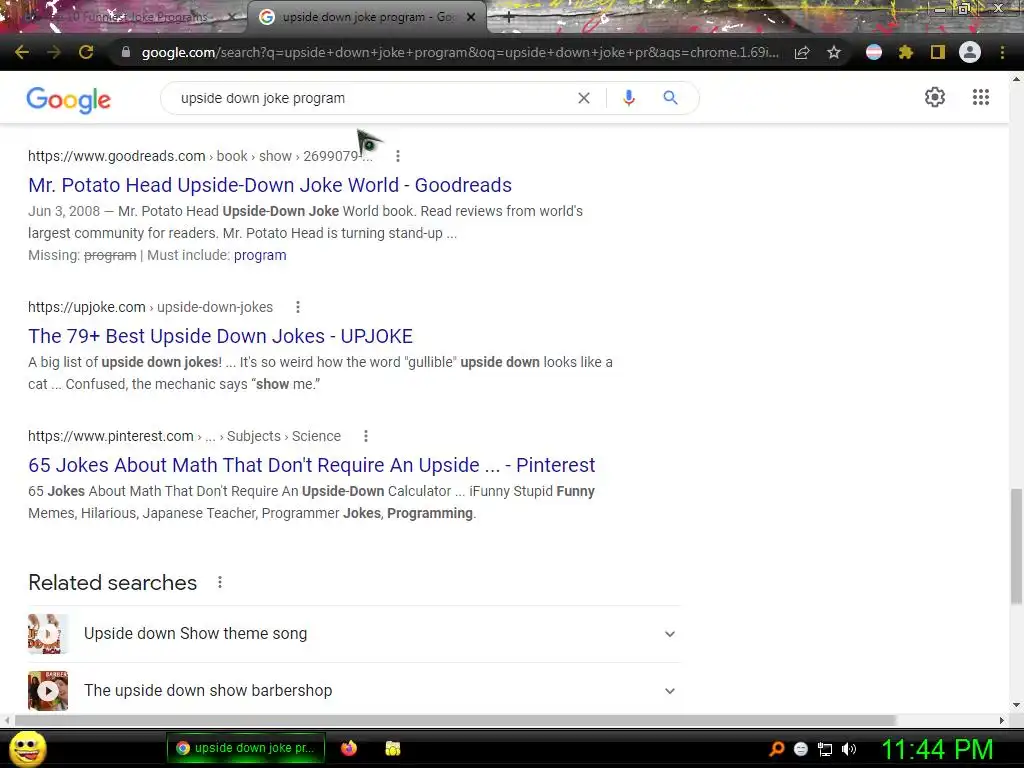Open Upside down Show theme song thumbnail
This screenshot has height=768, width=1024.
(48, 633)
